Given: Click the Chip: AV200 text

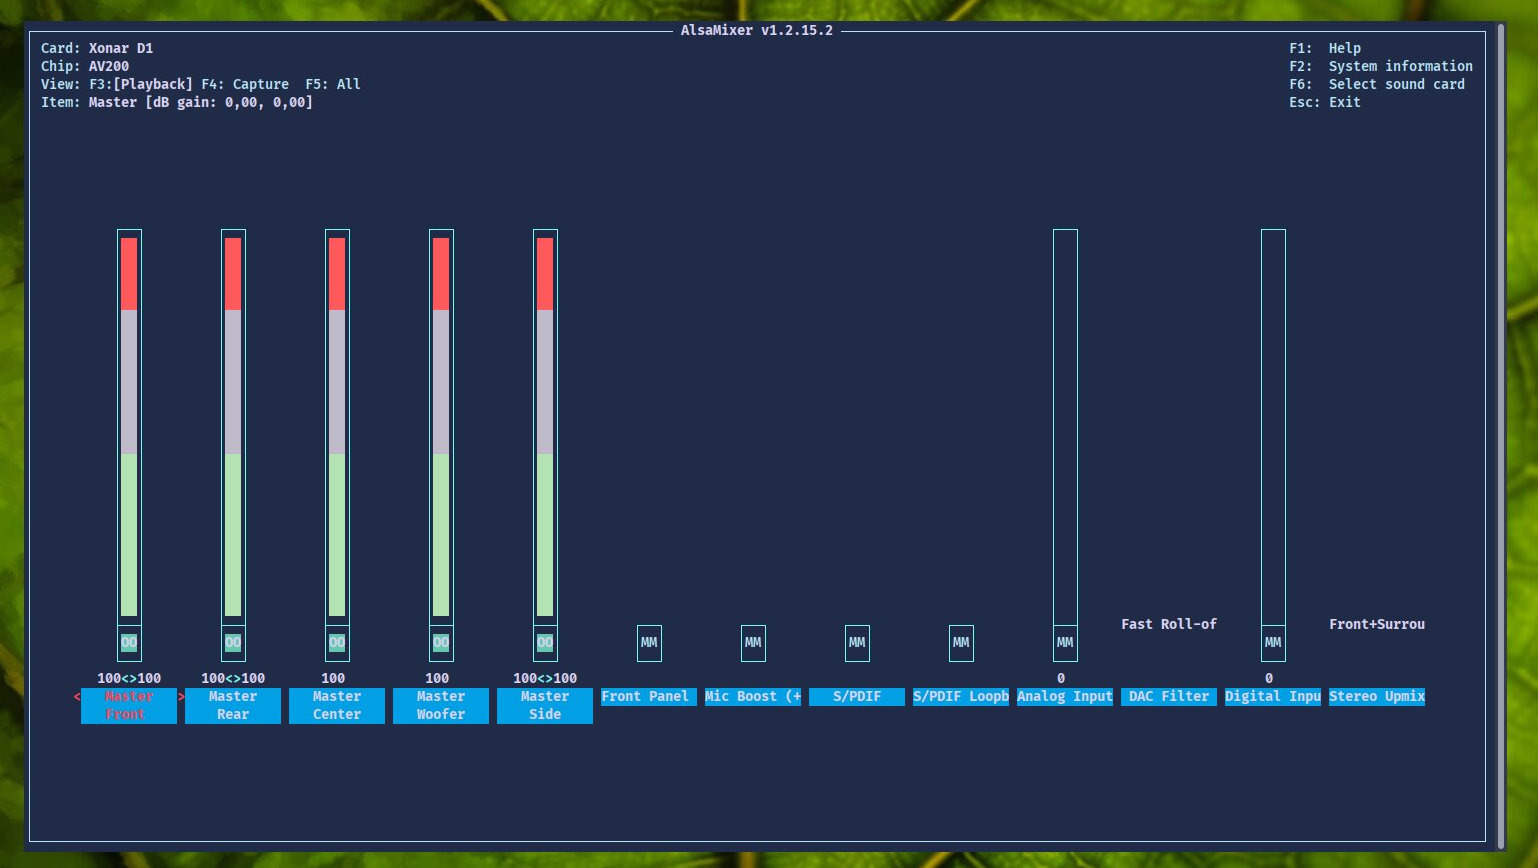Looking at the screenshot, I should (85, 66).
